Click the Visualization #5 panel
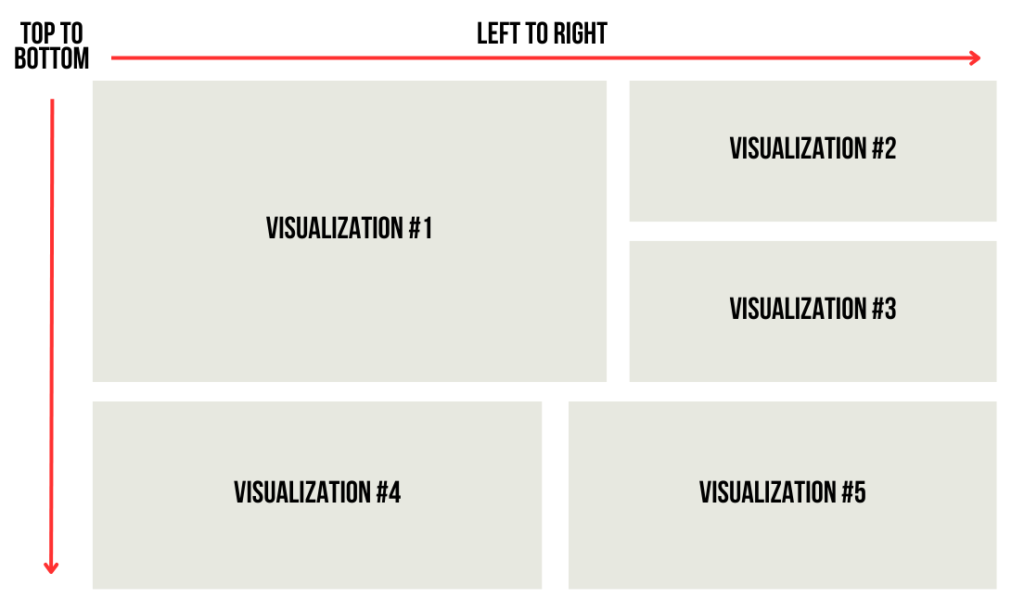The image size is (1024, 611). click(782, 495)
